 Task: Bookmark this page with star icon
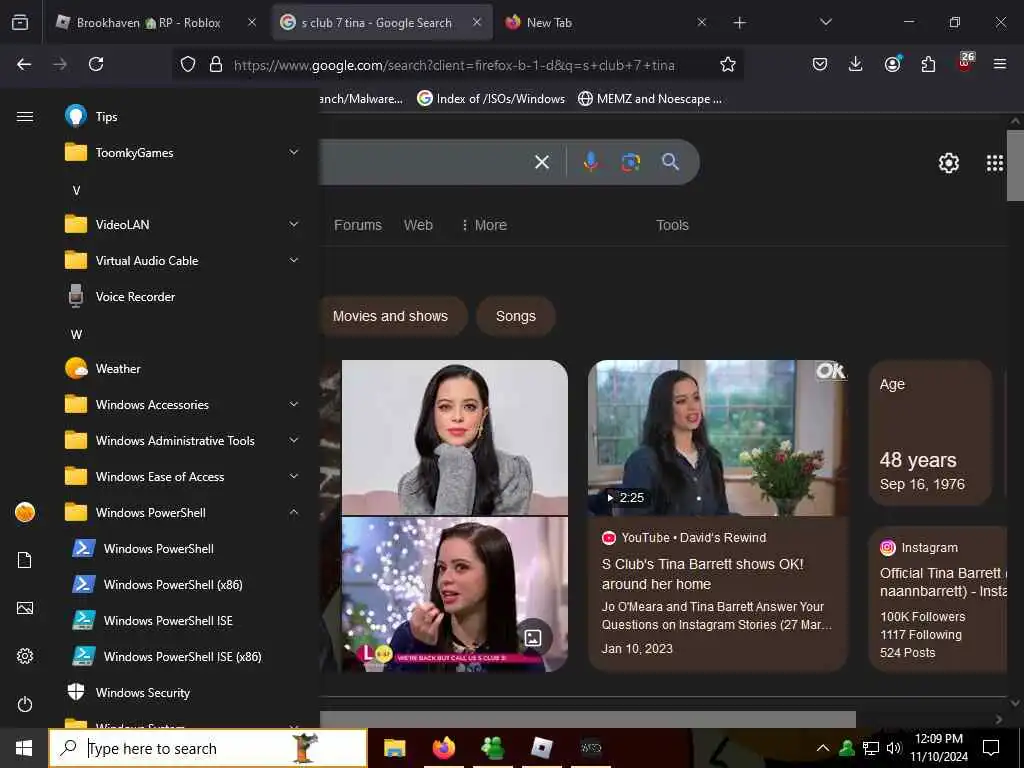coord(728,64)
